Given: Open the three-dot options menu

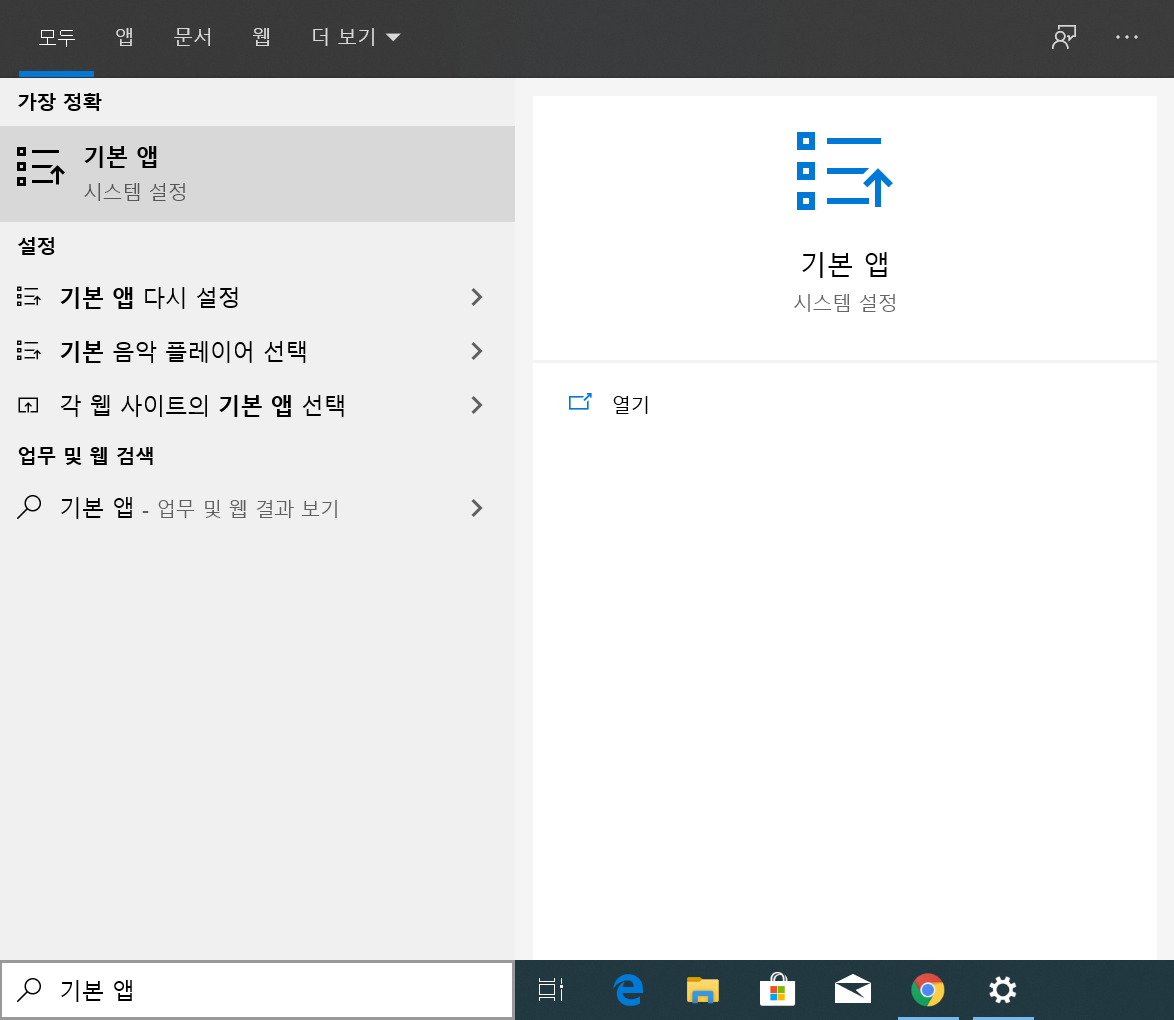Looking at the screenshot, I should pyautogui.click(x=1126, y=37).
